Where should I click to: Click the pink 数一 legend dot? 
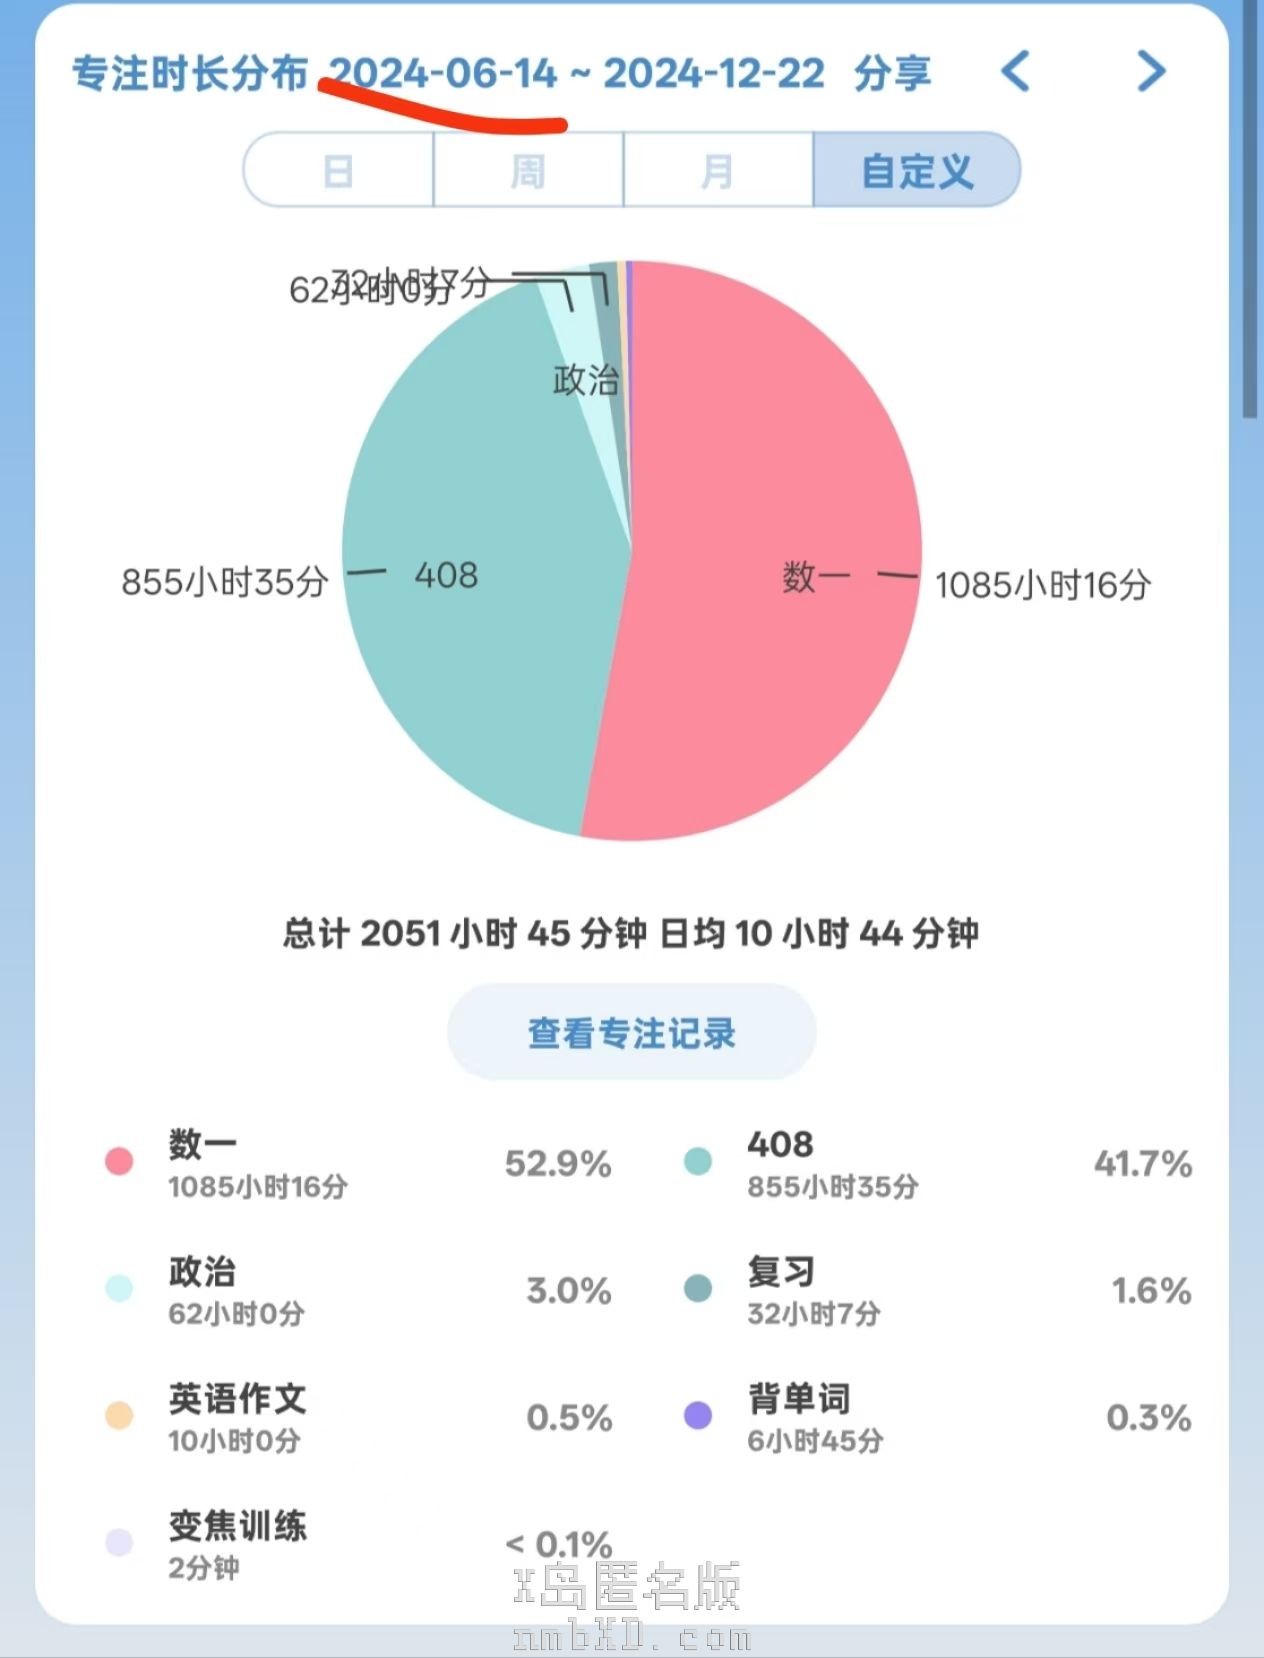click(119, 1162)
